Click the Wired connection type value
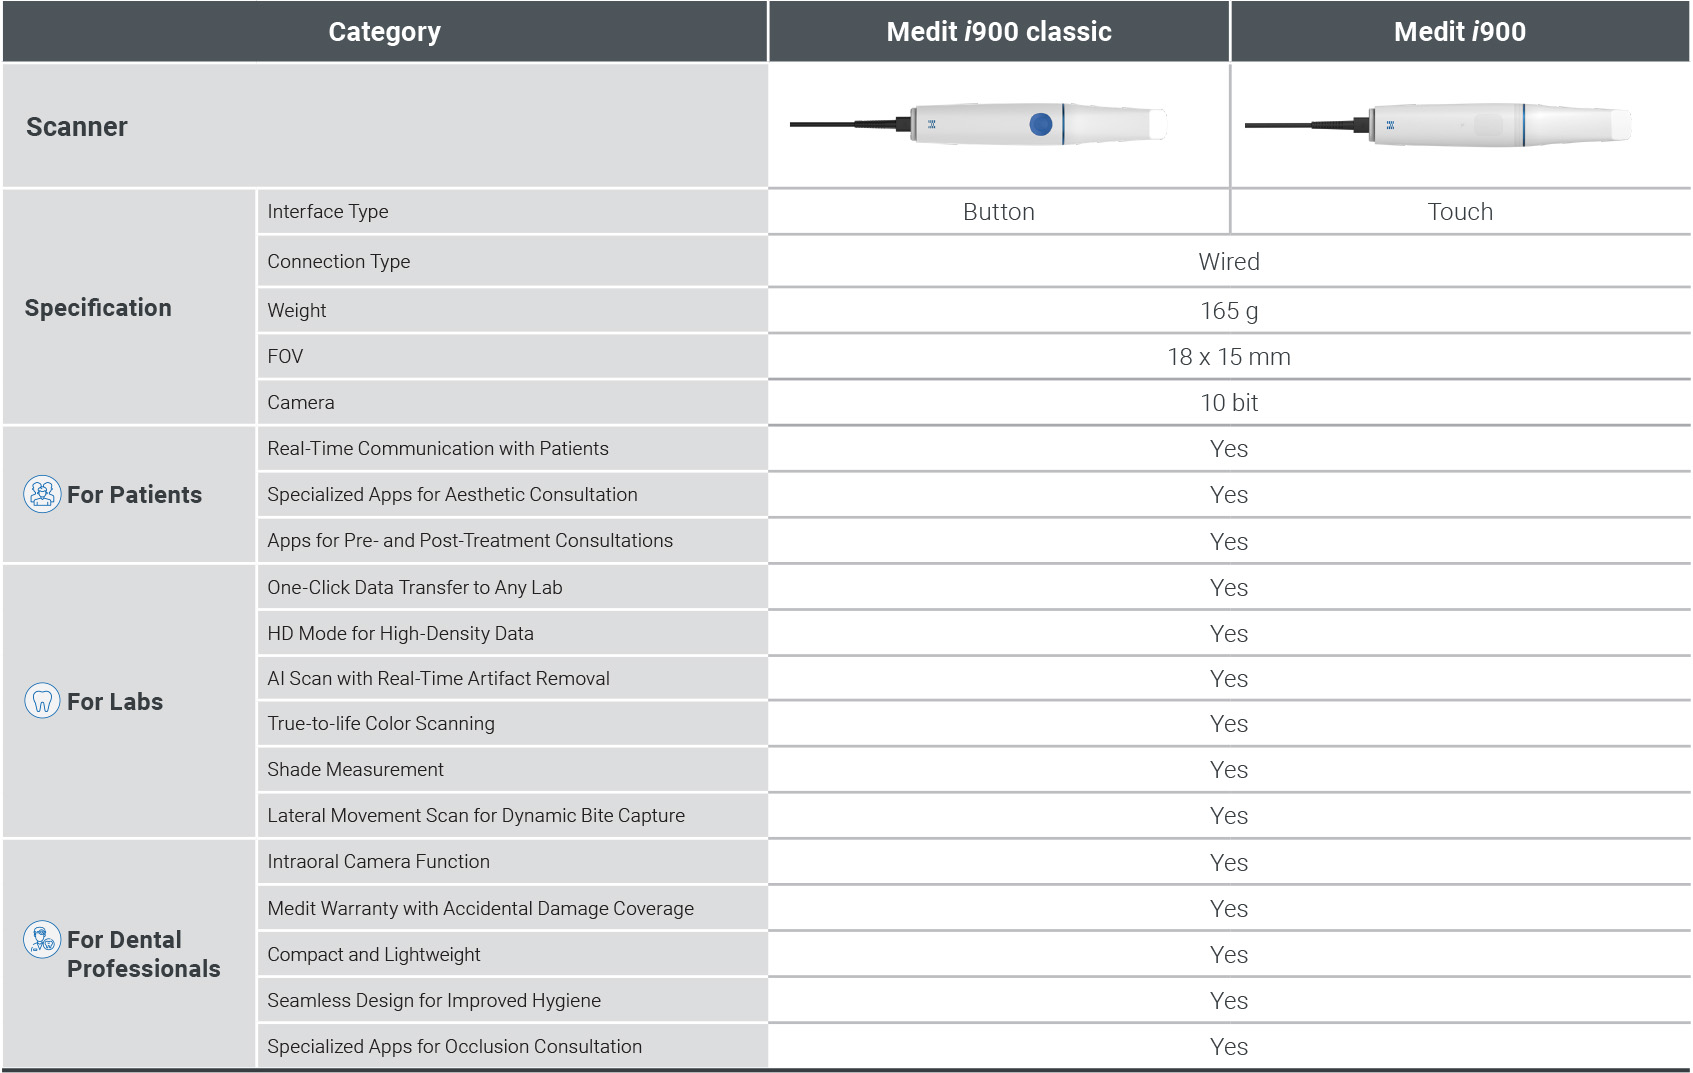Image resolution: width=1693 pixels, height=1073 pixels. [1228, 262]
